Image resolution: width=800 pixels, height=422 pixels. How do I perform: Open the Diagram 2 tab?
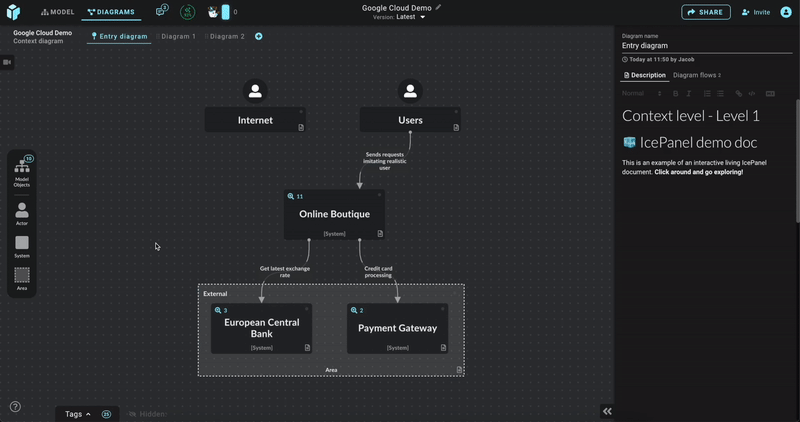[225, 36]
